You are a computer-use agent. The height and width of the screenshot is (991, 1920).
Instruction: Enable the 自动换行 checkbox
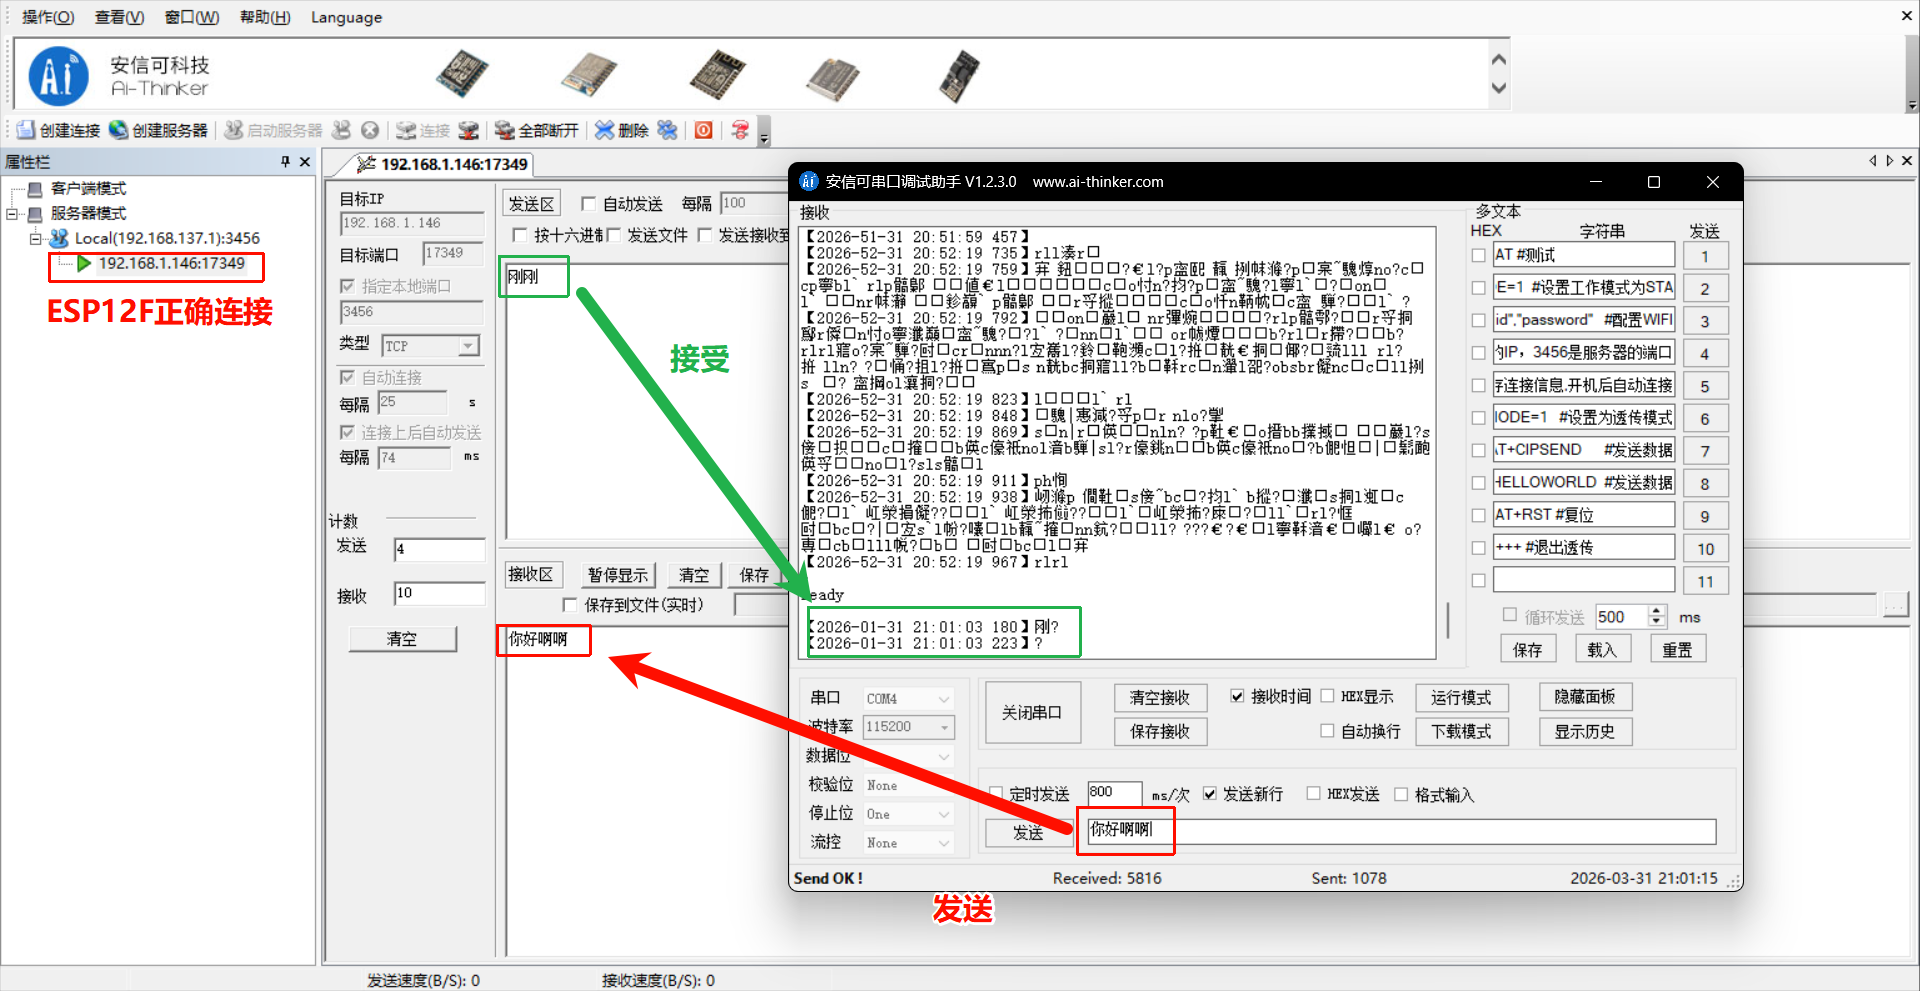tap(1328, 731)
